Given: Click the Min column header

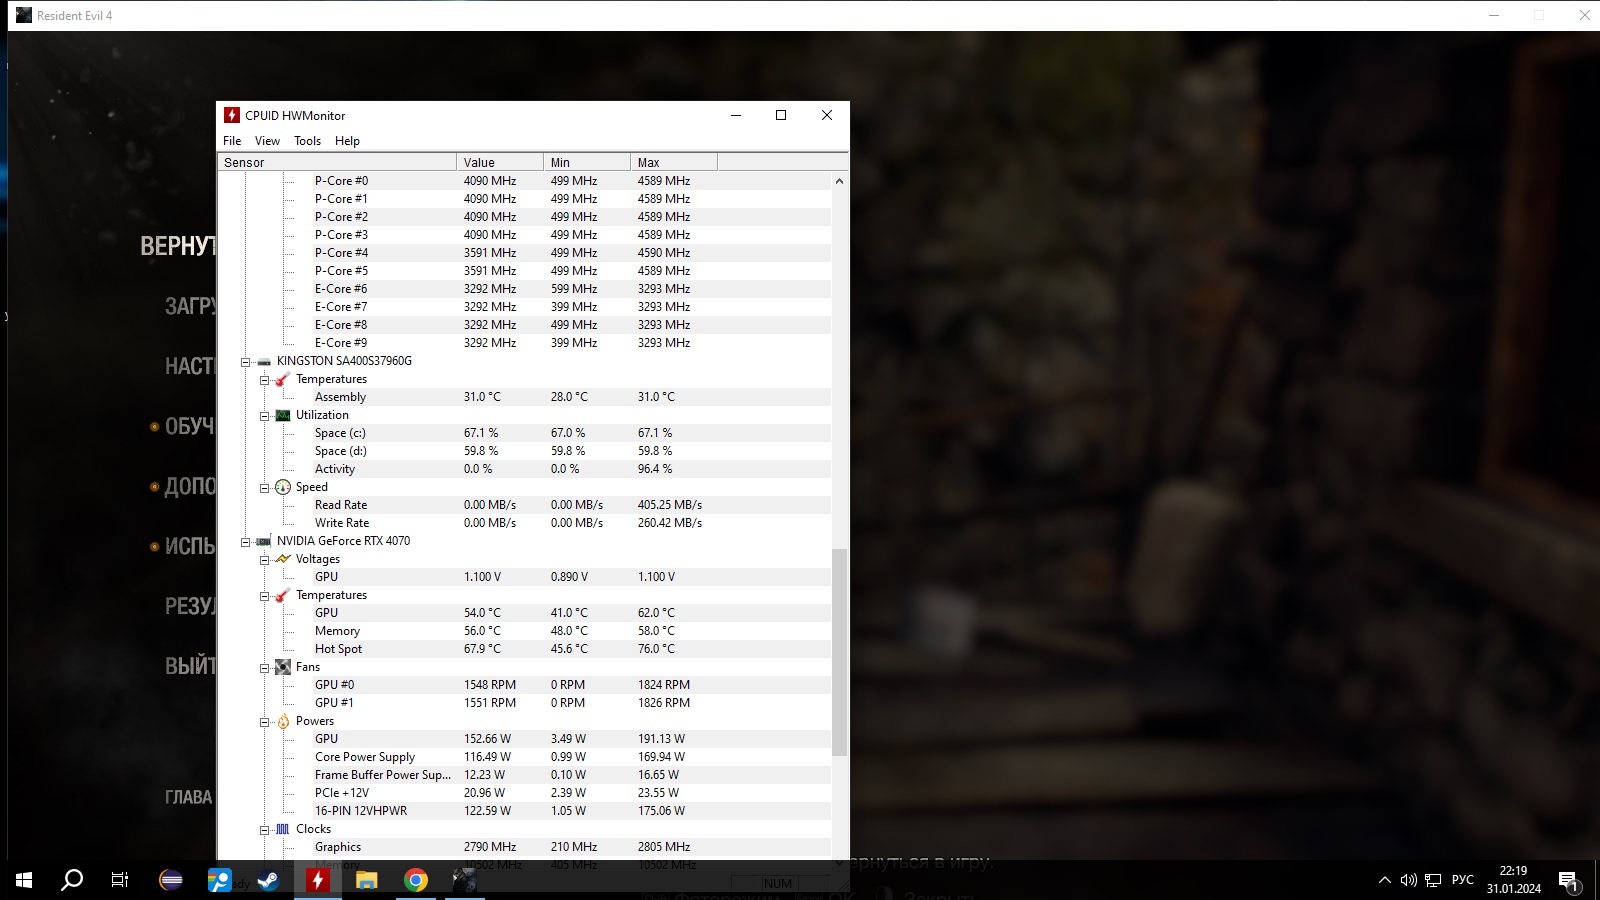Looking at the screenshot, I should coord(587,162).
